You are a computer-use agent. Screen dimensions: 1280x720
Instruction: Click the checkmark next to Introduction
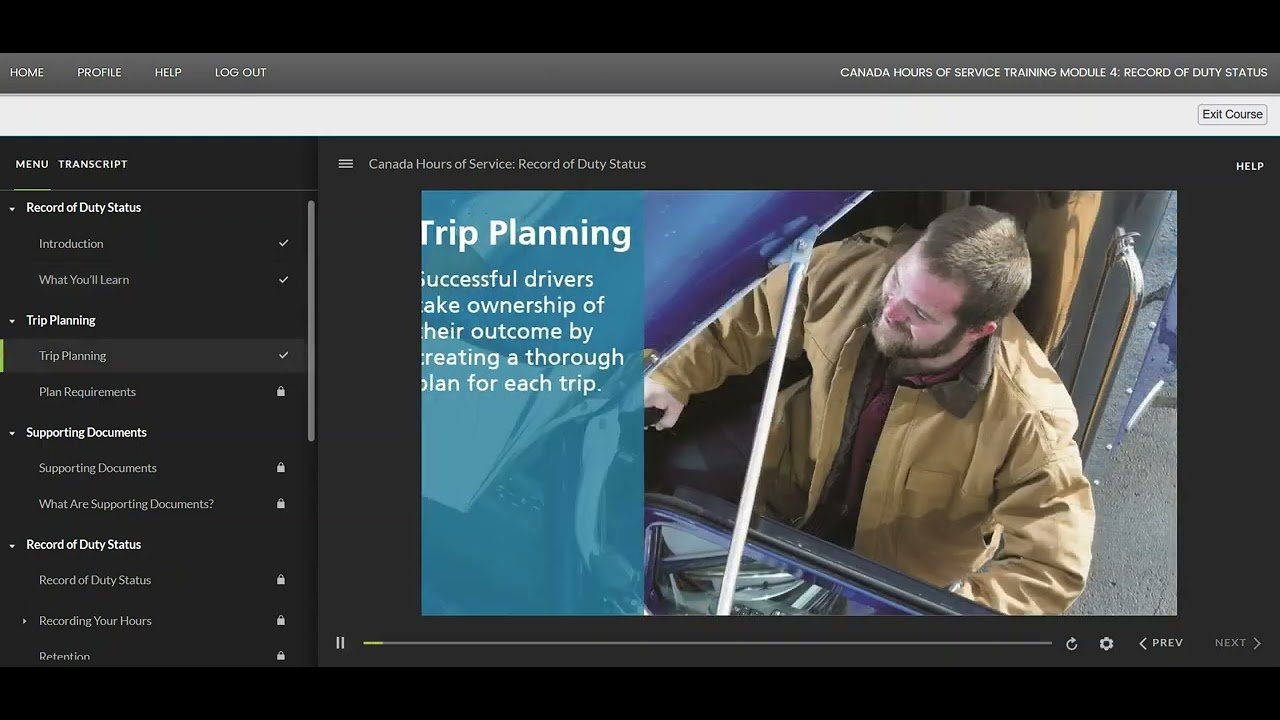(283, 244)
